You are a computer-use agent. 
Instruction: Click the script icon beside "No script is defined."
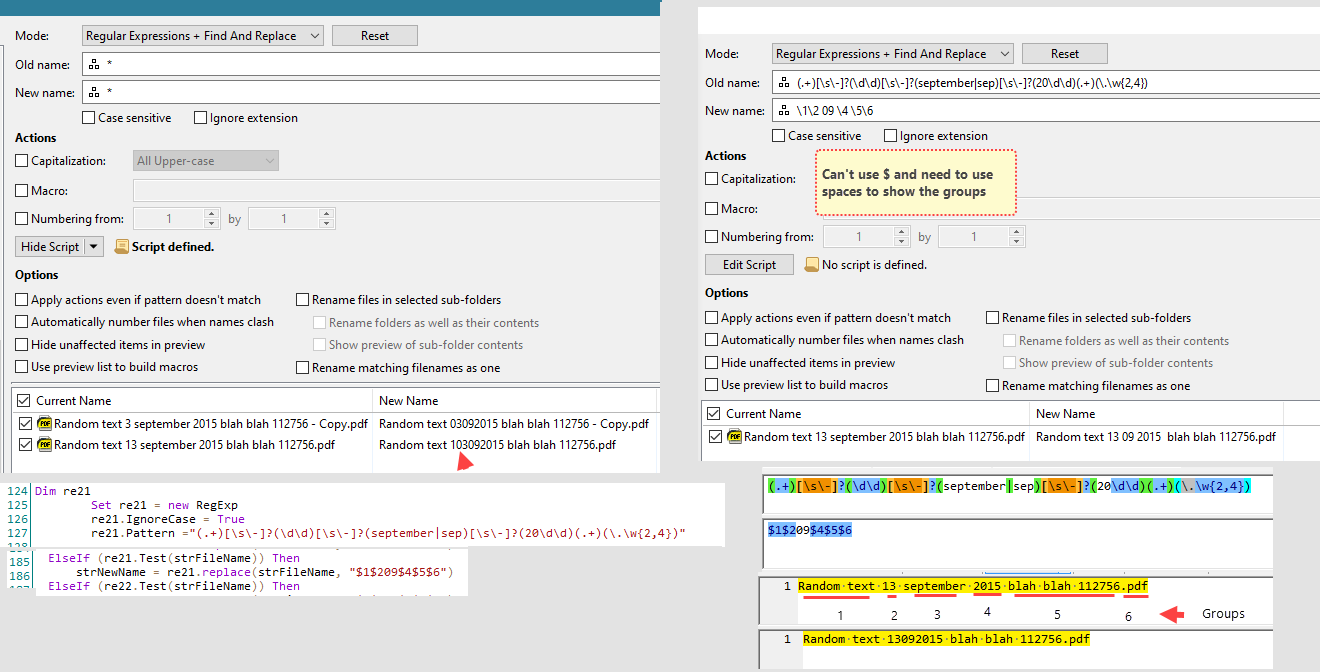coord(812,265)
